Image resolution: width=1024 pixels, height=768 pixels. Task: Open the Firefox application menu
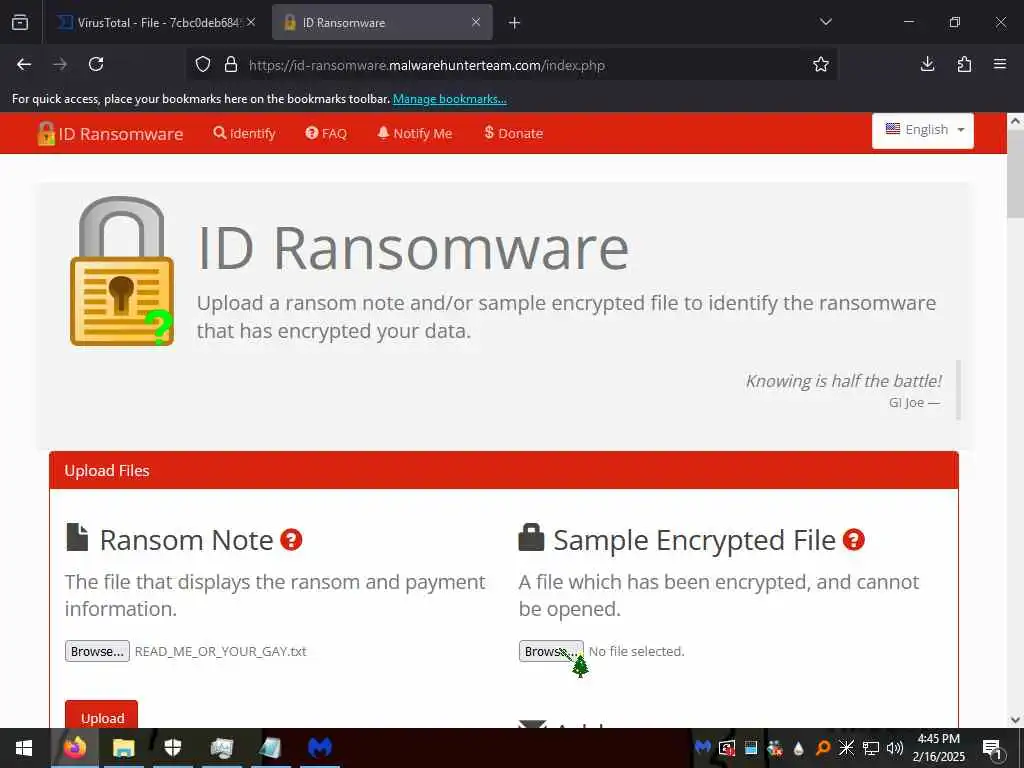[x=1000, y=64]
